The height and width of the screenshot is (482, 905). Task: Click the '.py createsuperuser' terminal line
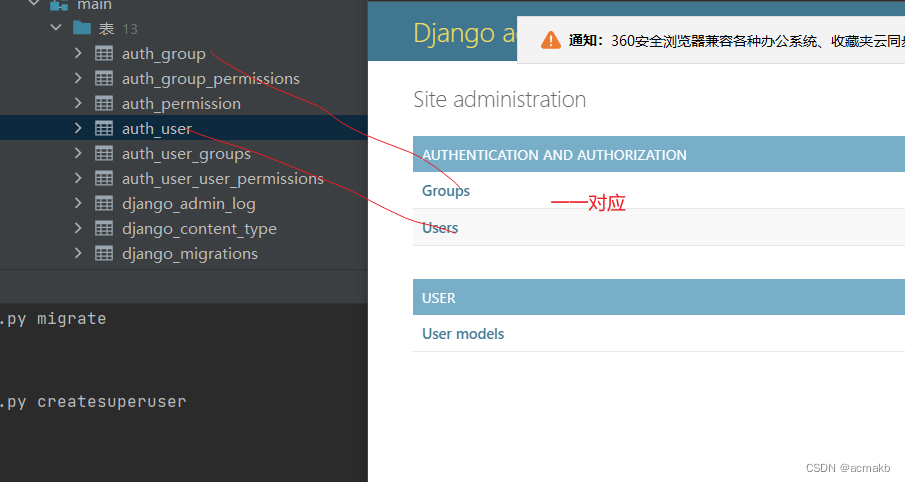click(x=93, y=402)
